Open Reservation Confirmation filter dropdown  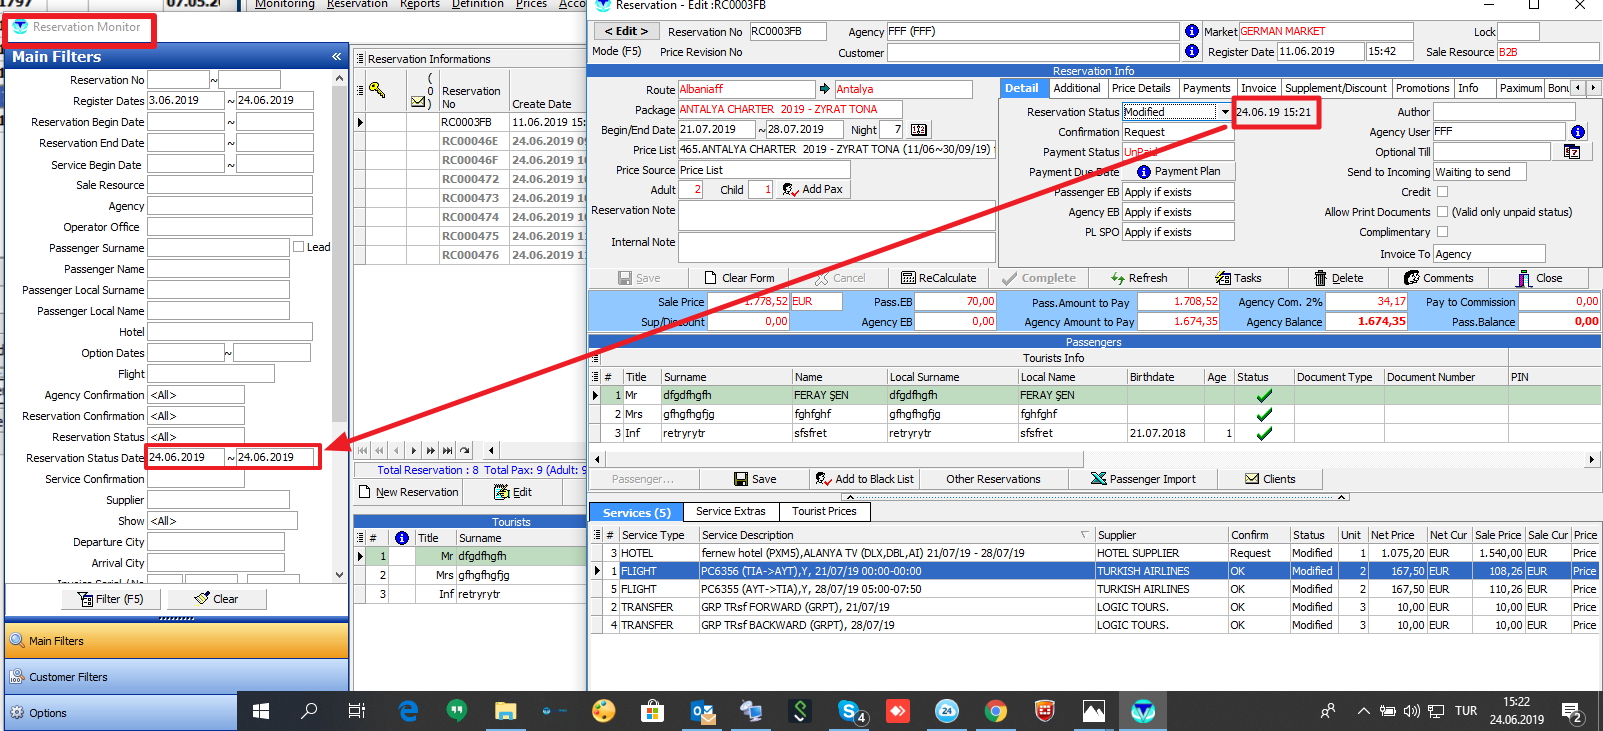tap(196, 416)
